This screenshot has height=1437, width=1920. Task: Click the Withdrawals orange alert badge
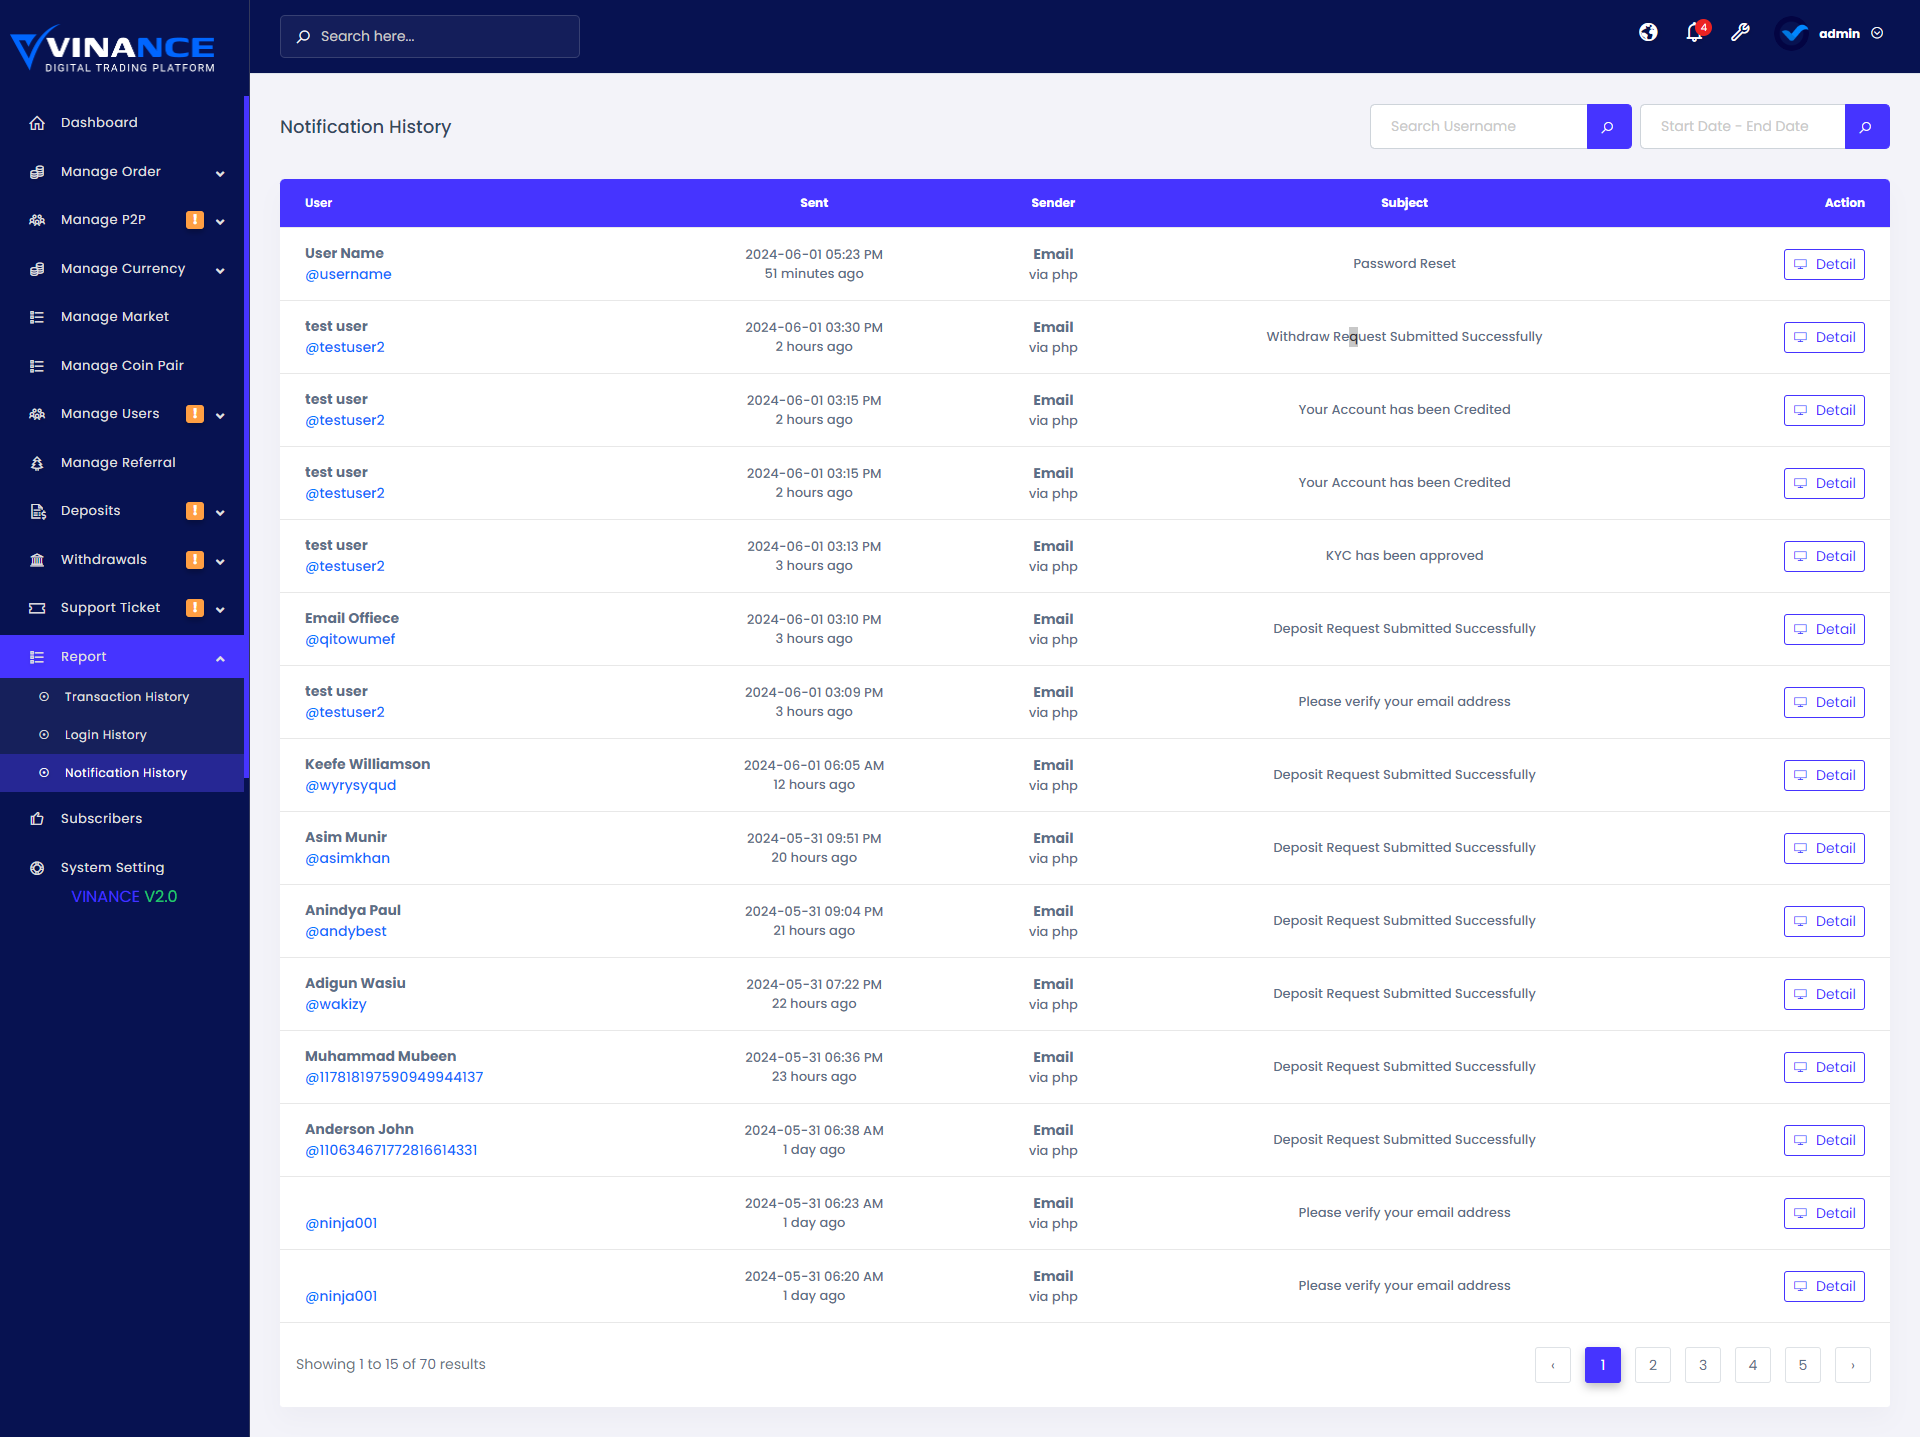click(195, 560)
